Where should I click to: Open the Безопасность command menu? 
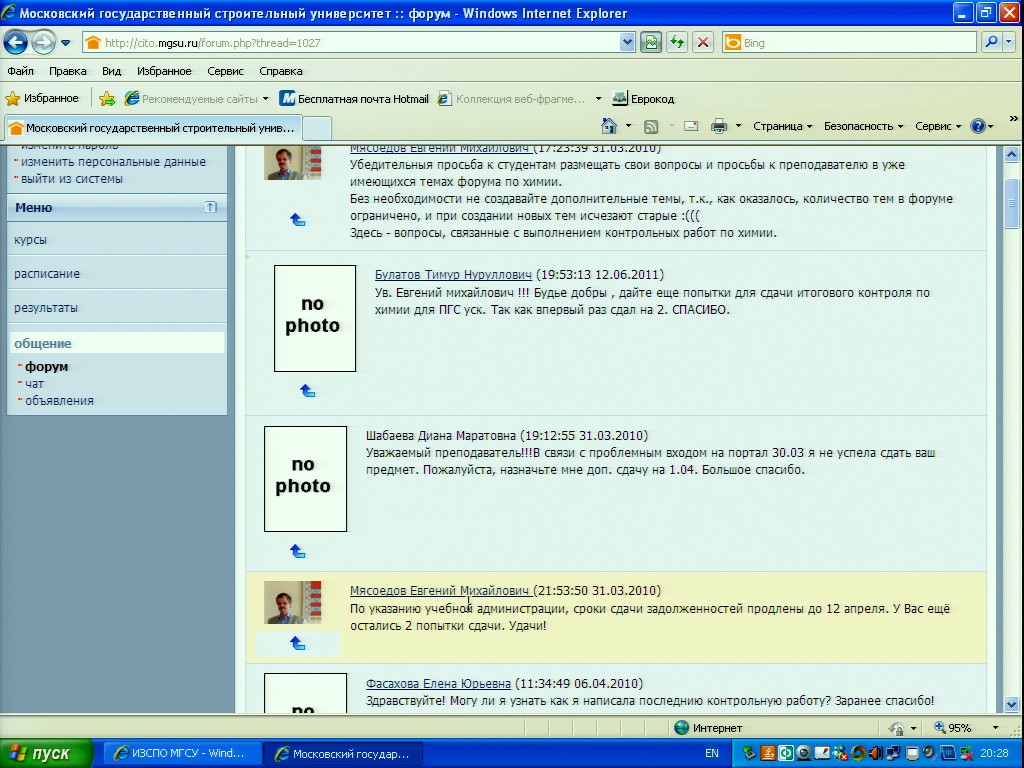coord(863,126)
